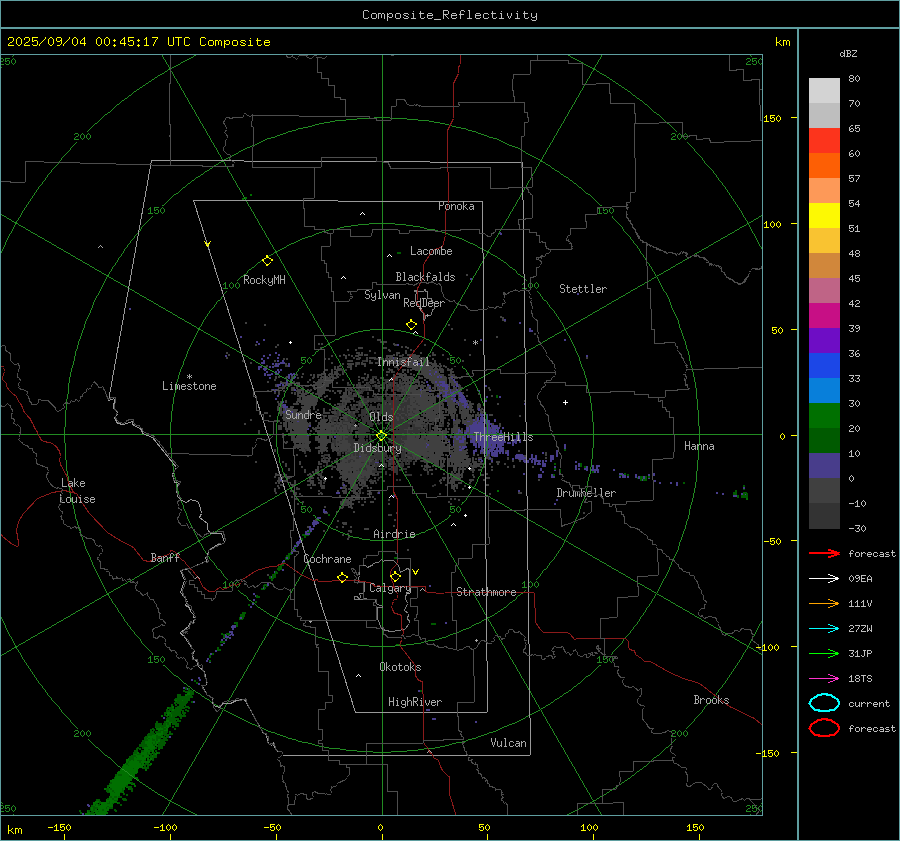Click the Calgary city label
Image resolution: width=900 pixels, height=841 pixels.
tap(390, 588)
